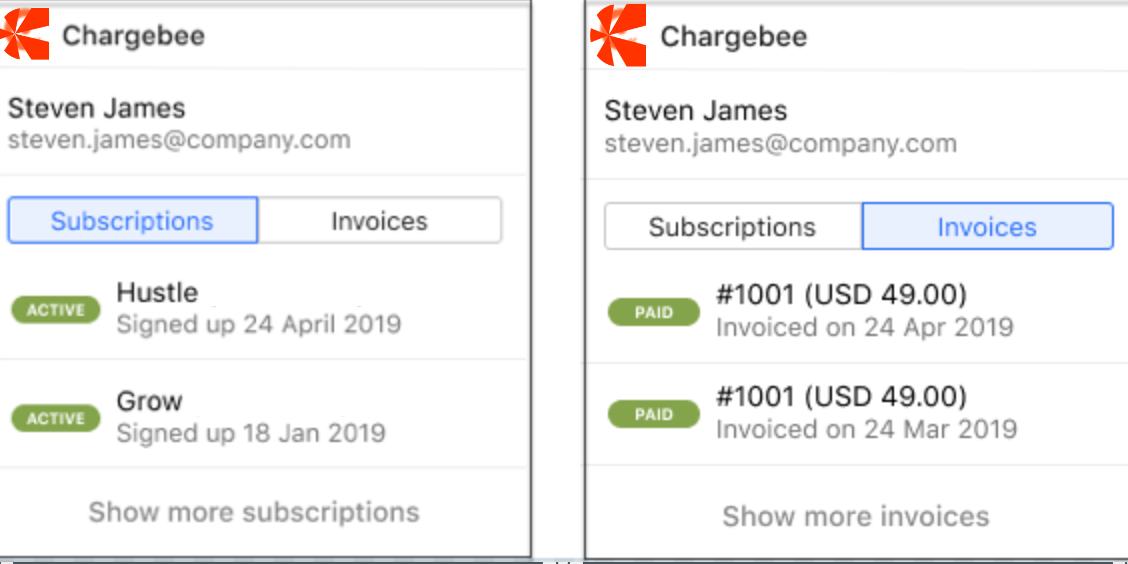
Task: Click the PAID badge for the 24 Apr 2019 invoice
Action: [653, 312]
